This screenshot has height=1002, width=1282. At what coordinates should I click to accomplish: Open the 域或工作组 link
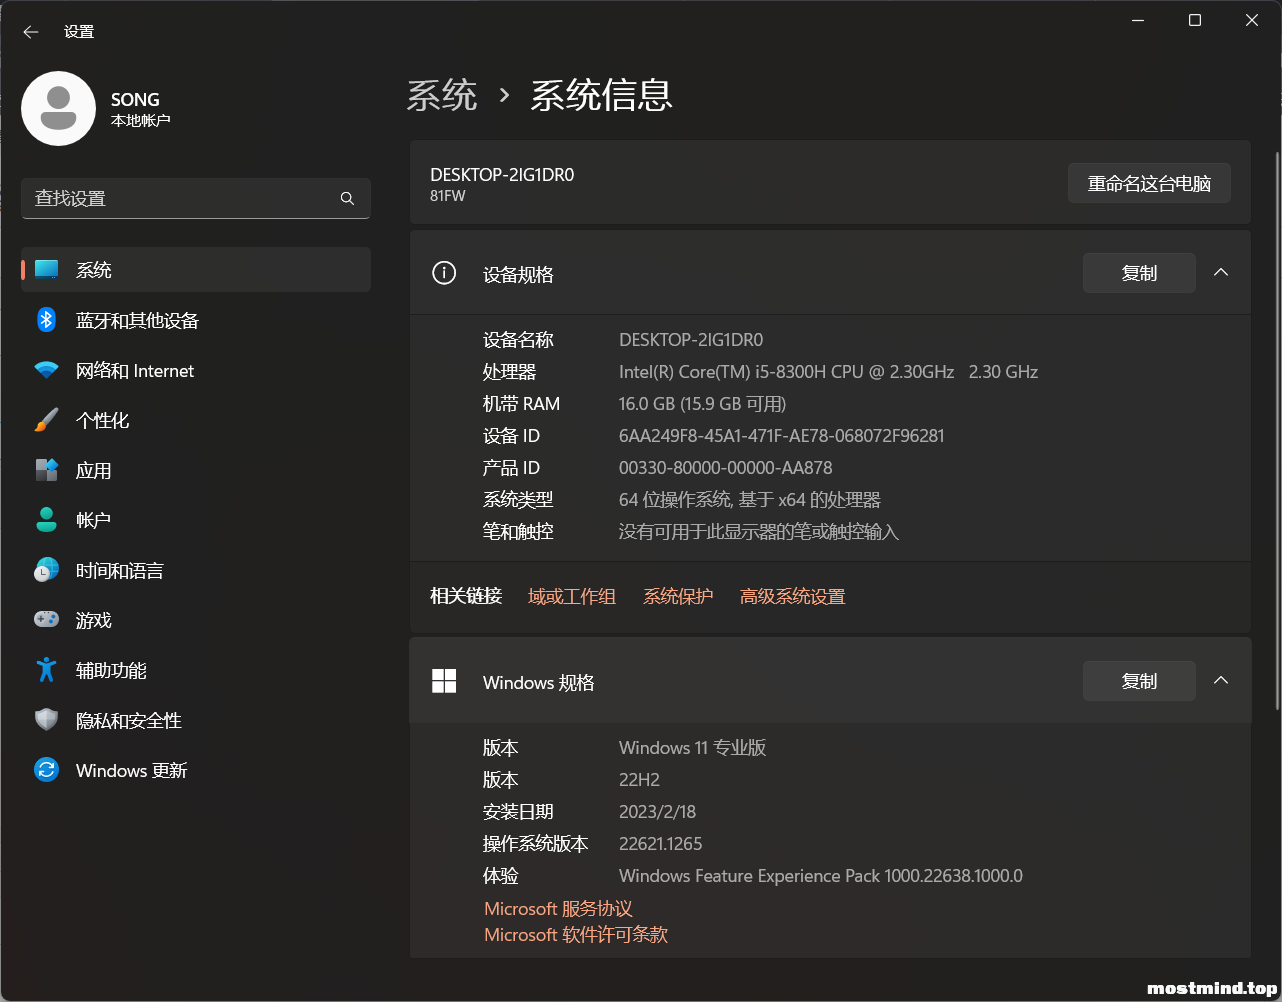tap(572, 597)
